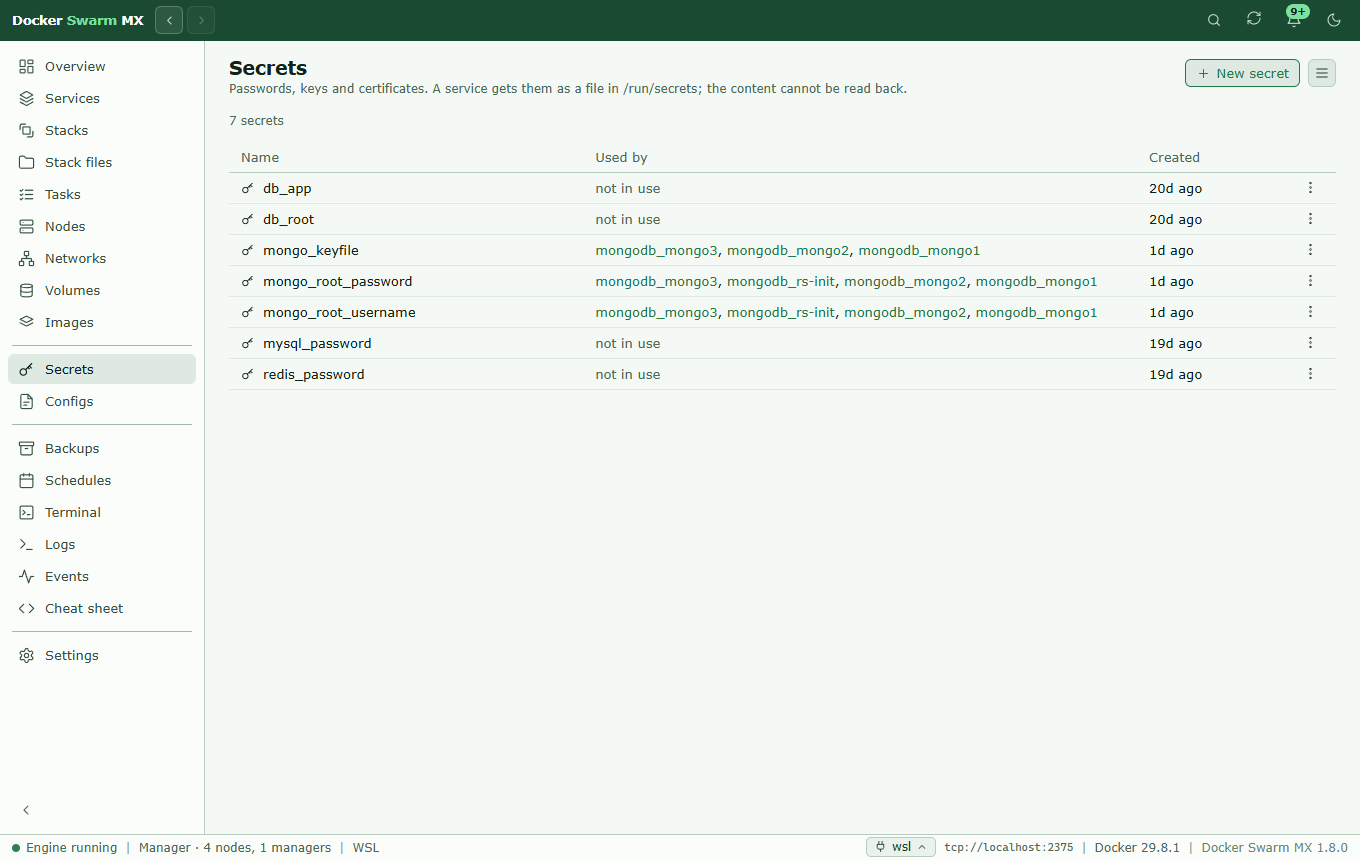Follow the mongodb_mongo1 link in the mongo_root_username row
Viewport: 1360px width, 860px height.
tap(1036, 312)
